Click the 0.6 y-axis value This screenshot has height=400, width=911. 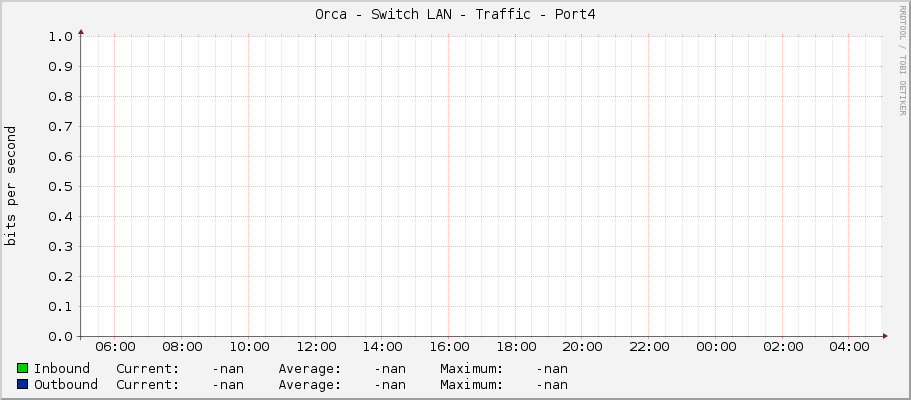(60, 157)
